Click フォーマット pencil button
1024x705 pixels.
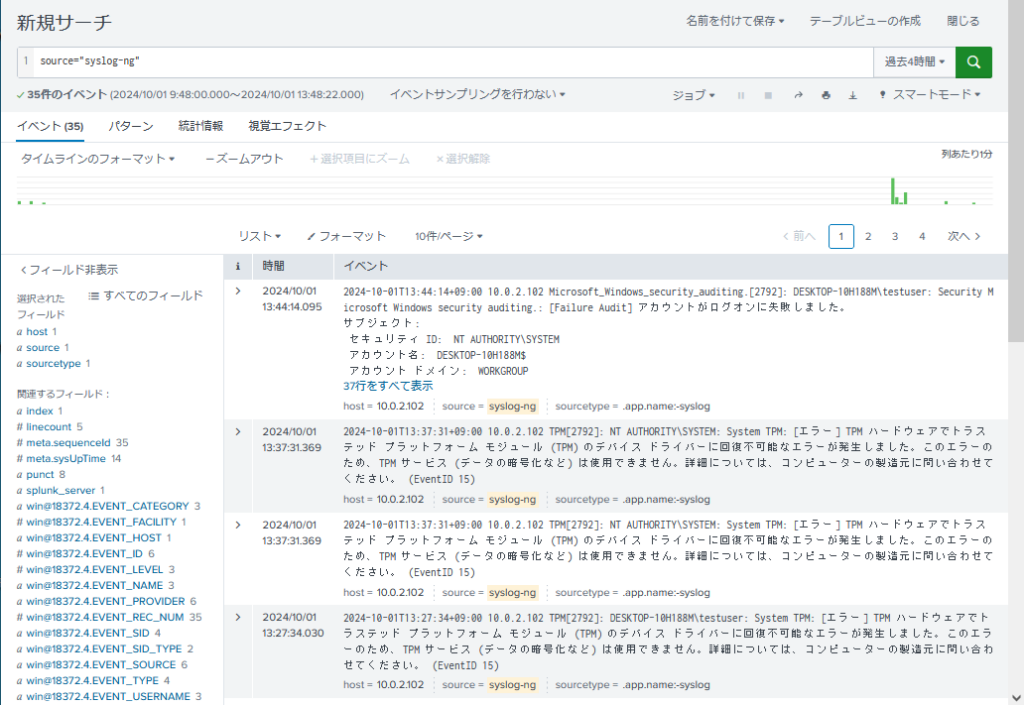[346, 236]
